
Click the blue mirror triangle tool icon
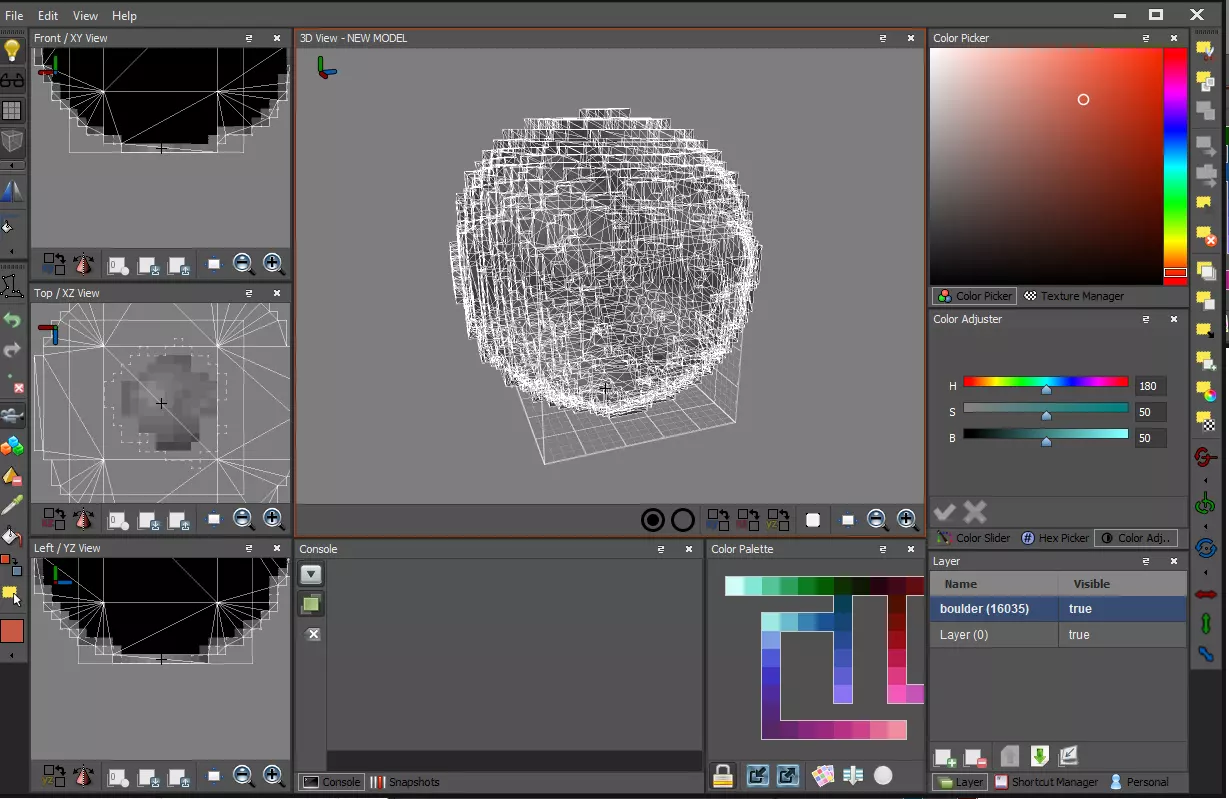tap(12, 191)
